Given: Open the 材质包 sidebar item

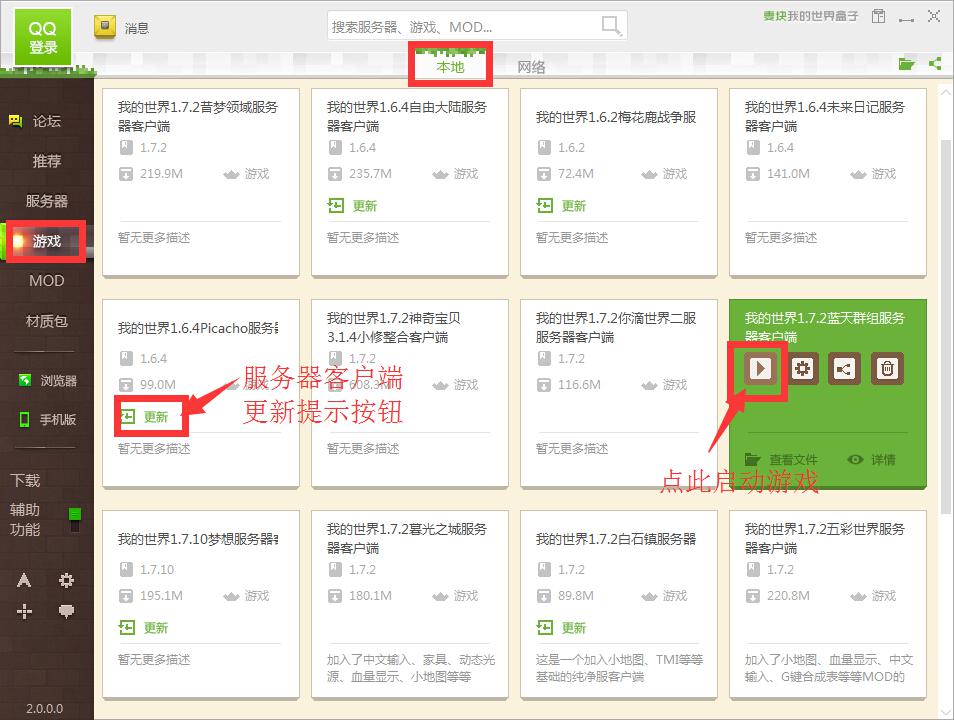Looking at the screenshot, I should [47, 321].
